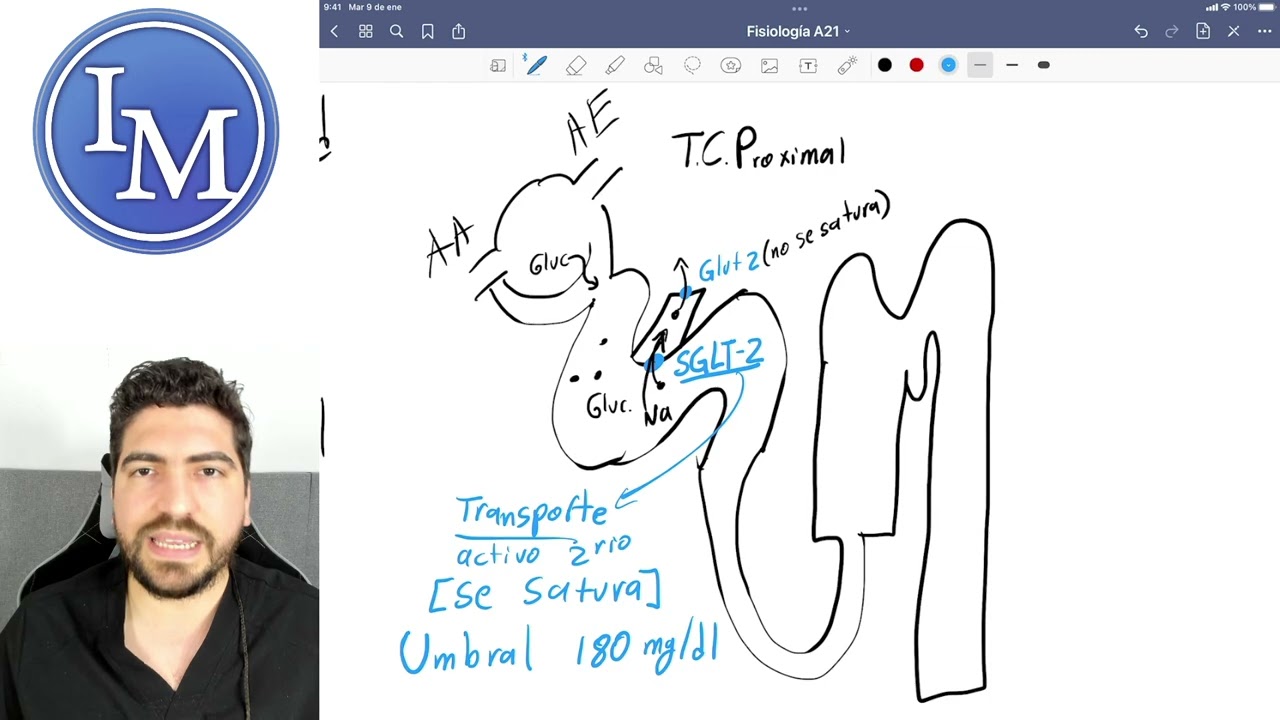Click the X icon in the top bar
Viewport: 1280px width, 720px height.
(1234, 32)
